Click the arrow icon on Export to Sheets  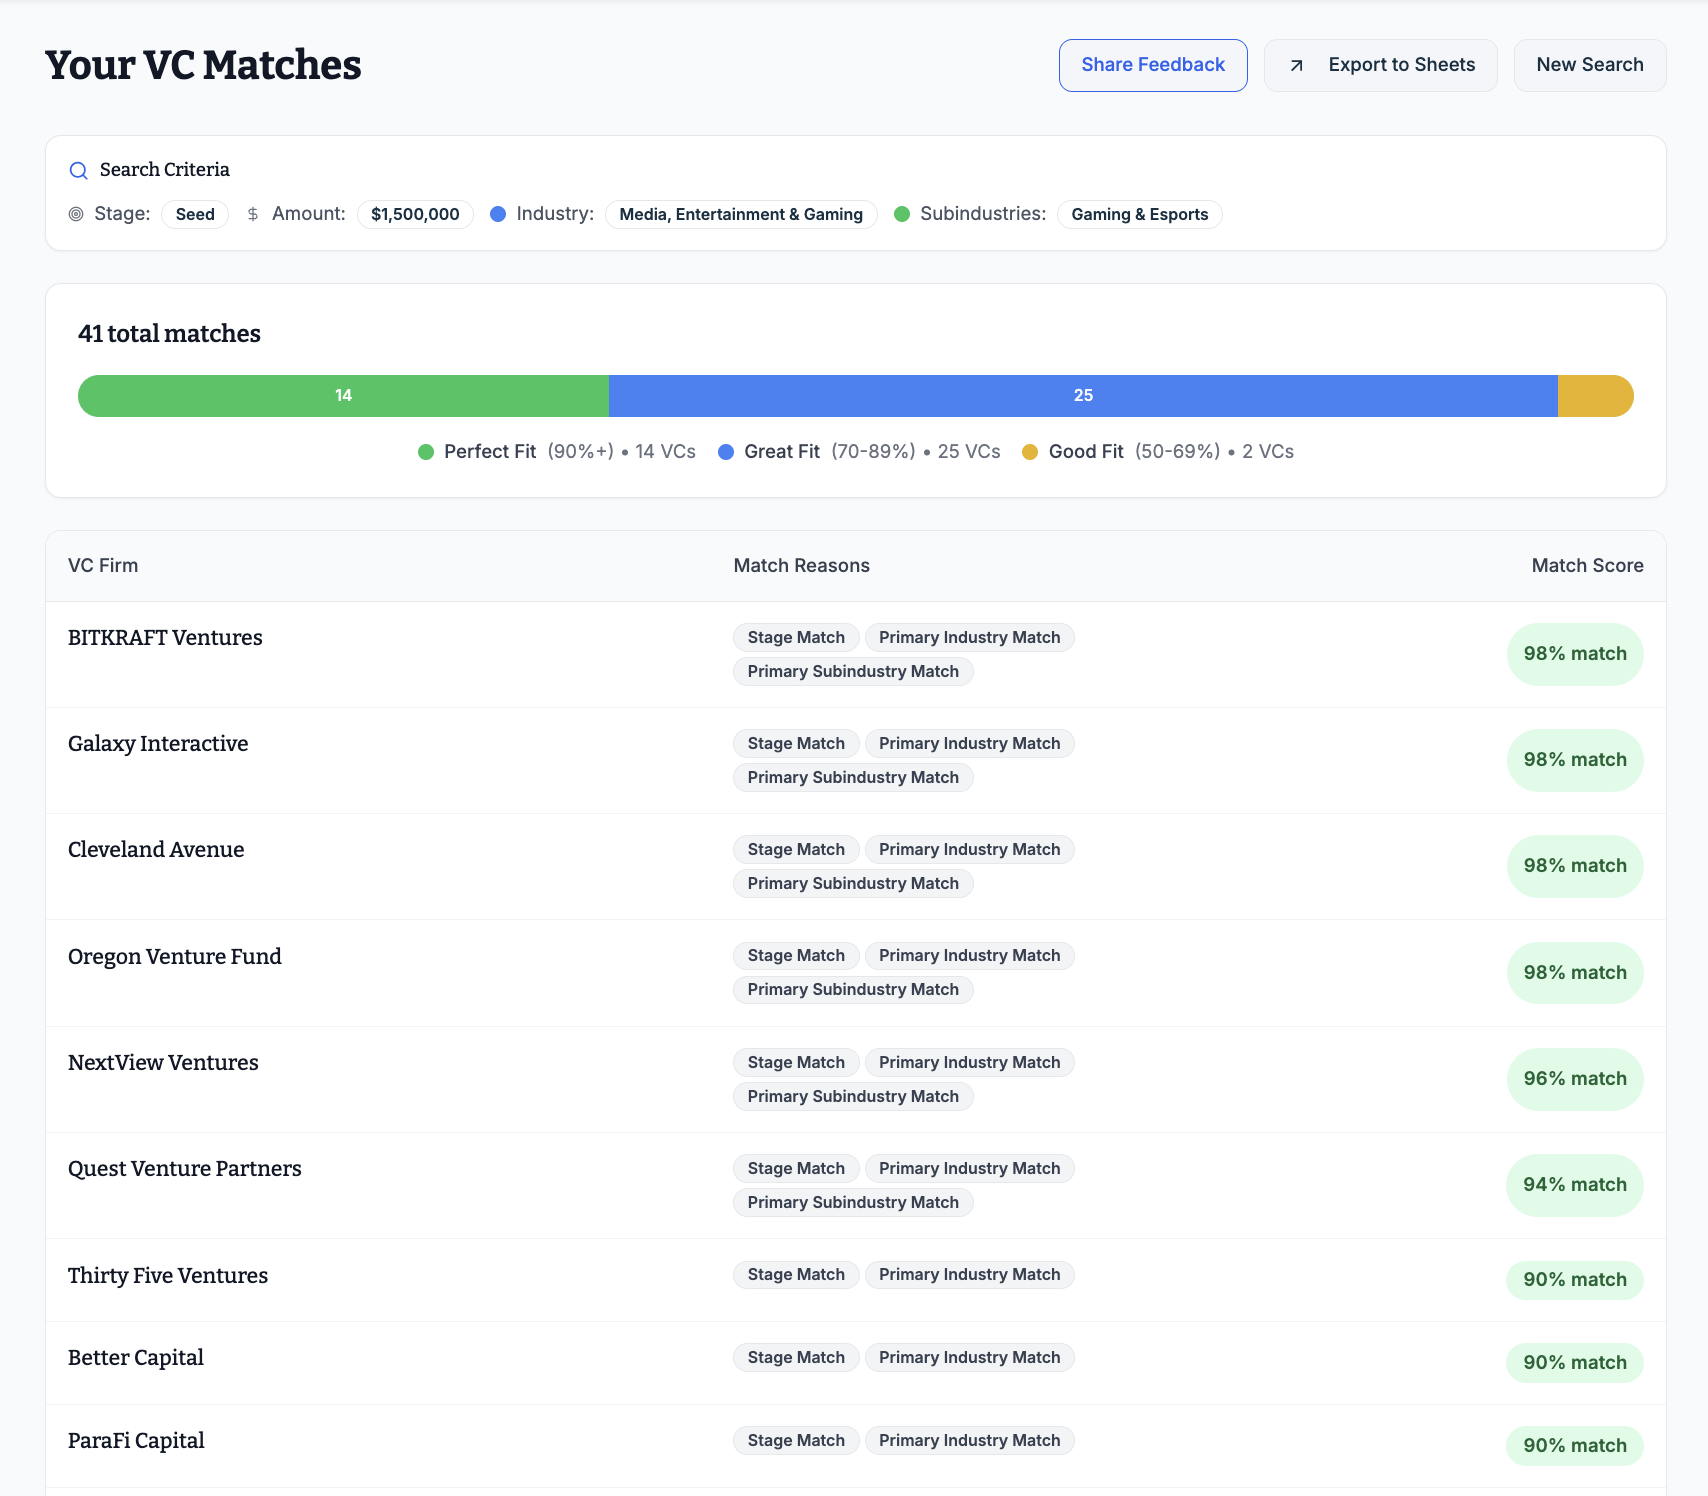click(1297, 65)
